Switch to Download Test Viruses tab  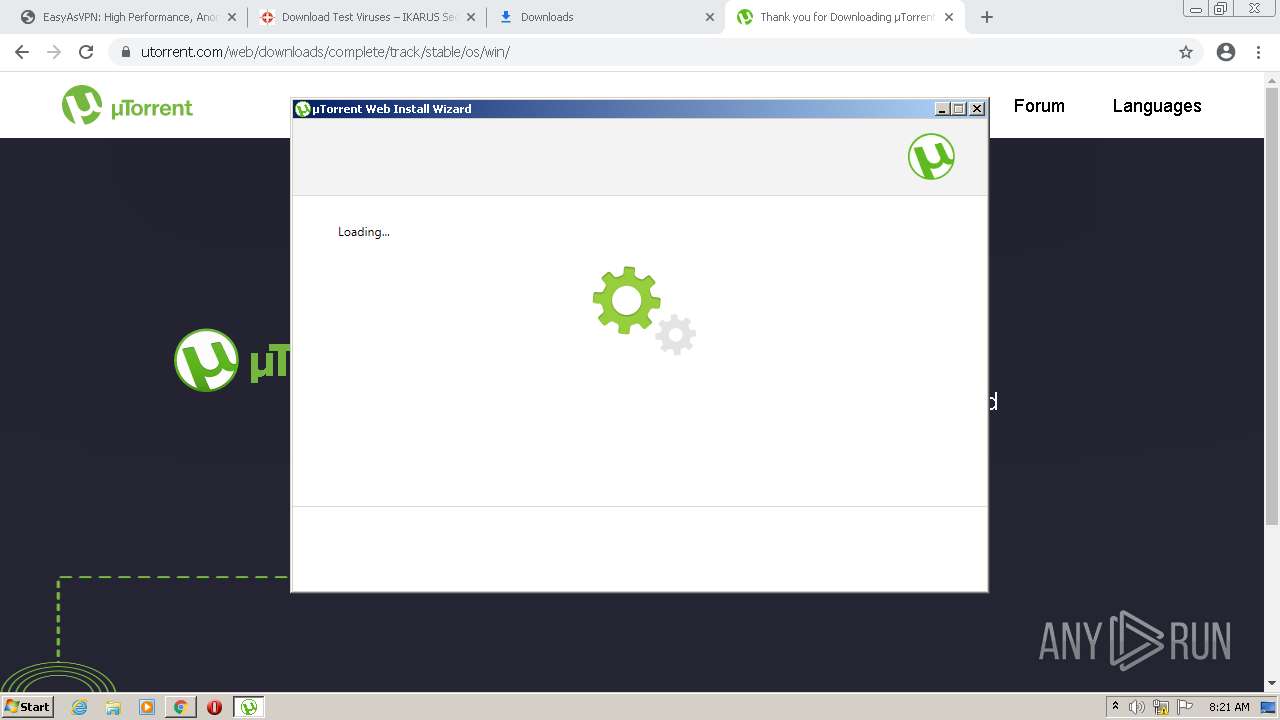pyautogui.click(x=367, y=17)
